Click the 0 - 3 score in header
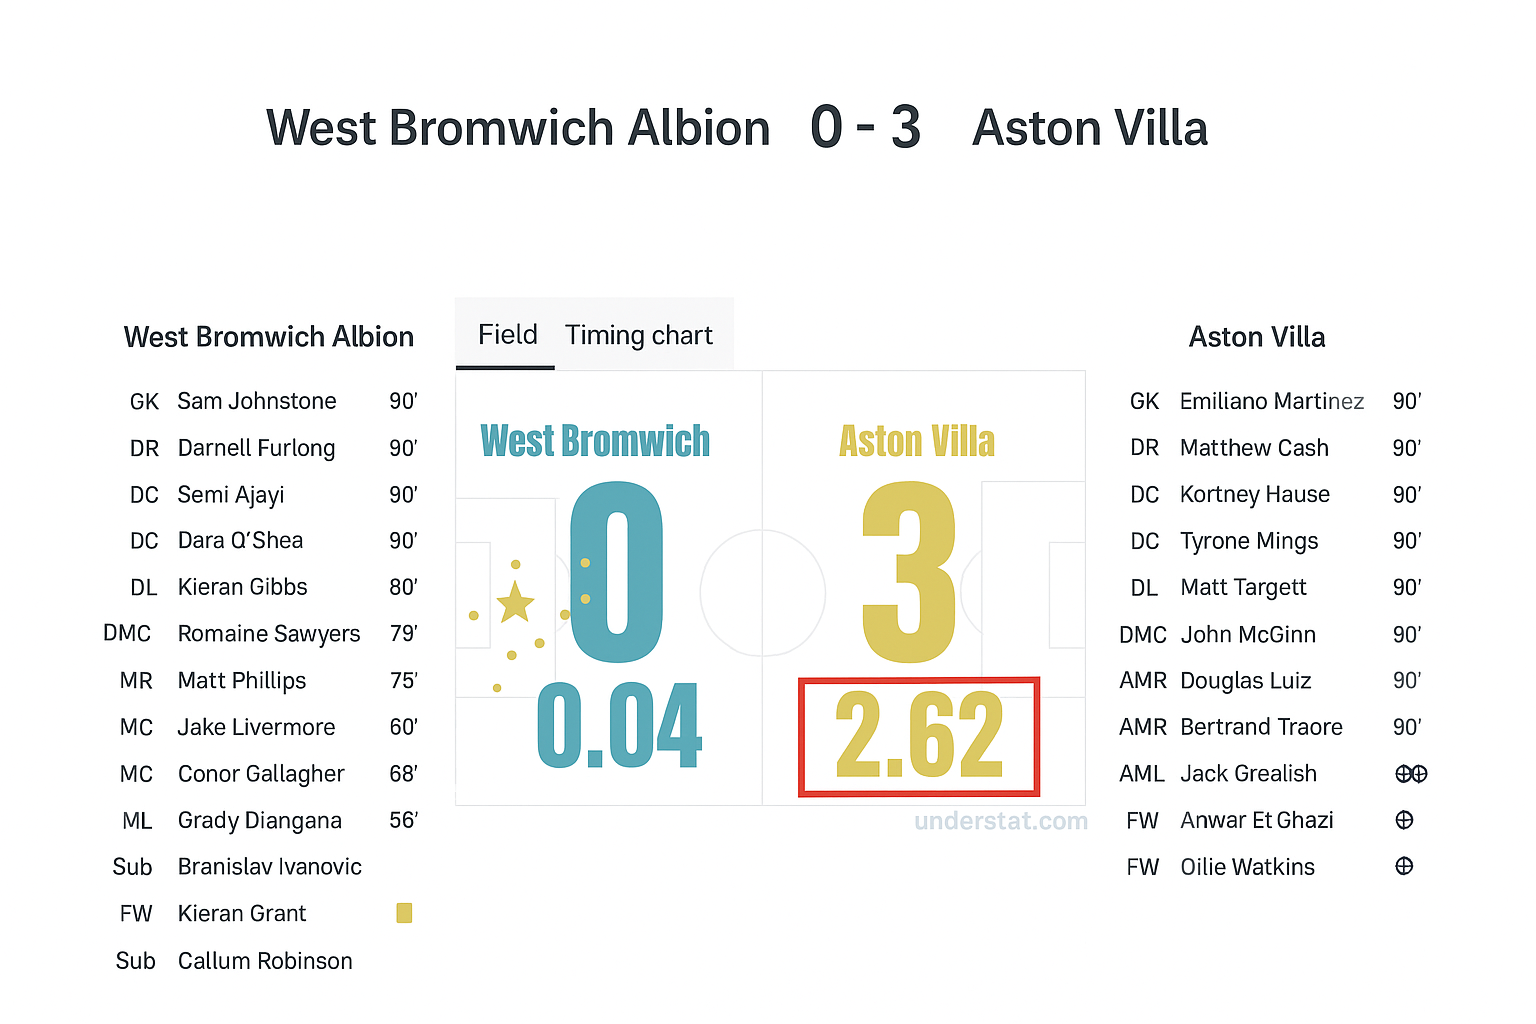This screenshot has height=1024, width=1536. [865, 128]
